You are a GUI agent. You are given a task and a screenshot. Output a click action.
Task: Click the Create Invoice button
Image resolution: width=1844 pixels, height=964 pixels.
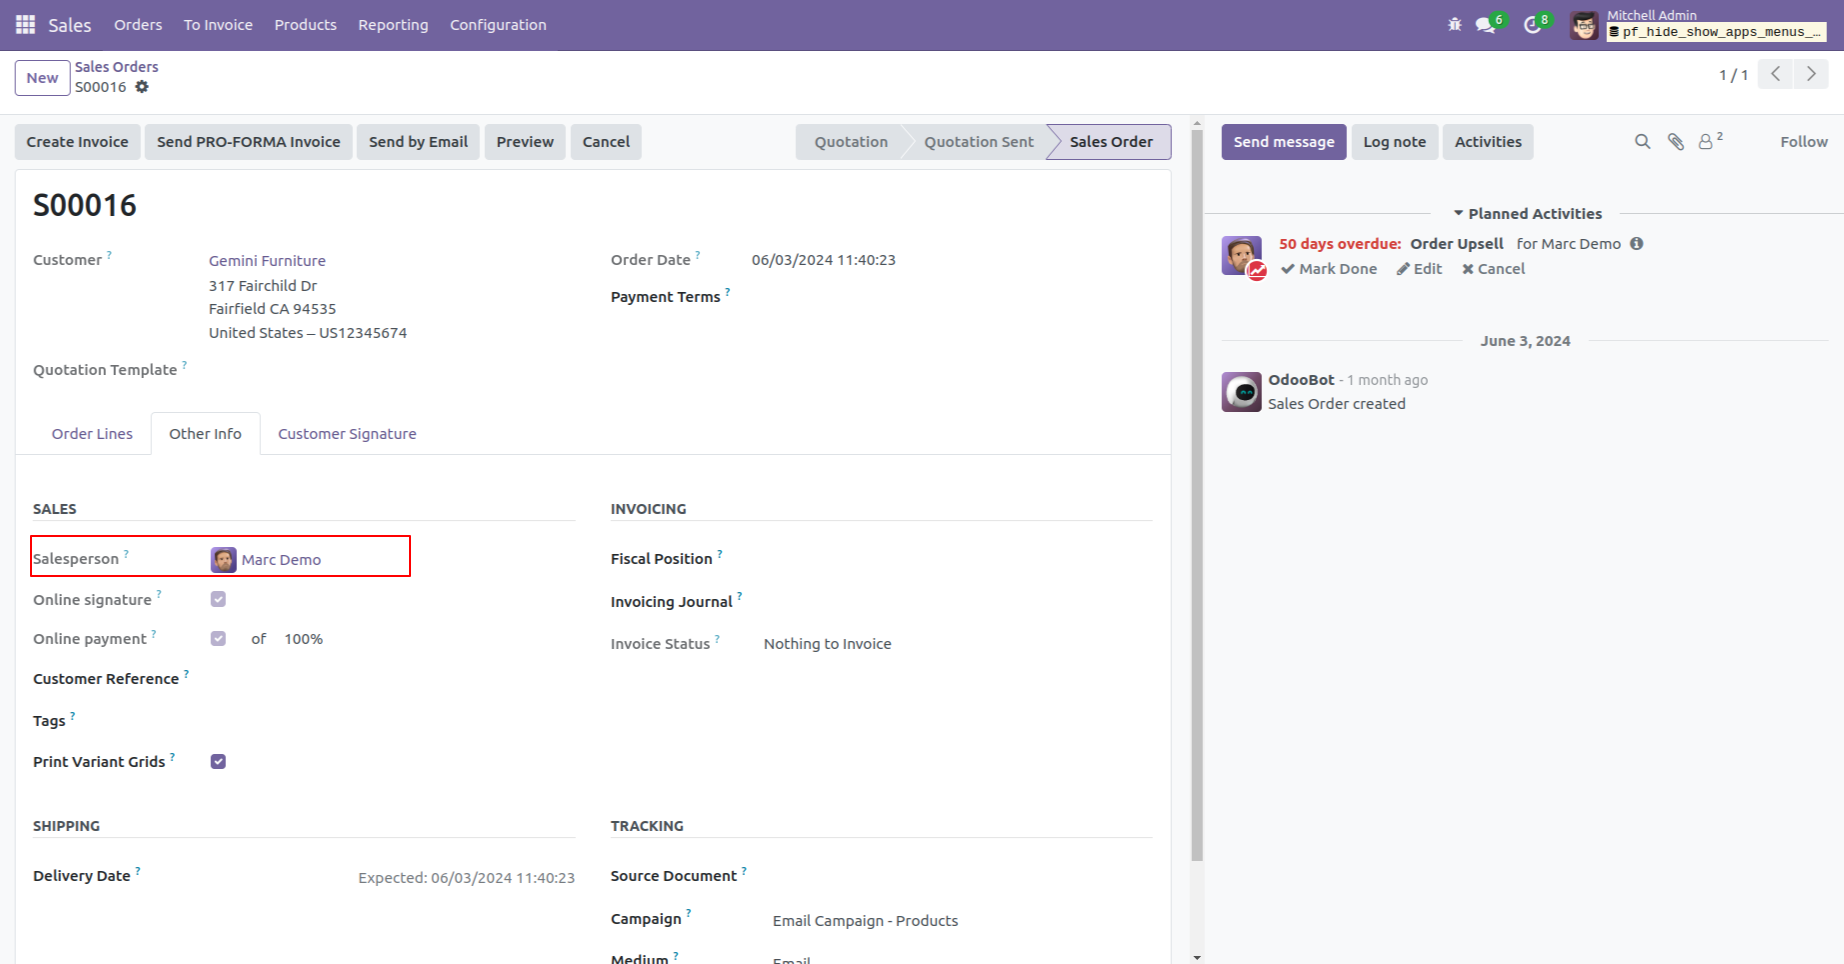(x=77, y=141)
